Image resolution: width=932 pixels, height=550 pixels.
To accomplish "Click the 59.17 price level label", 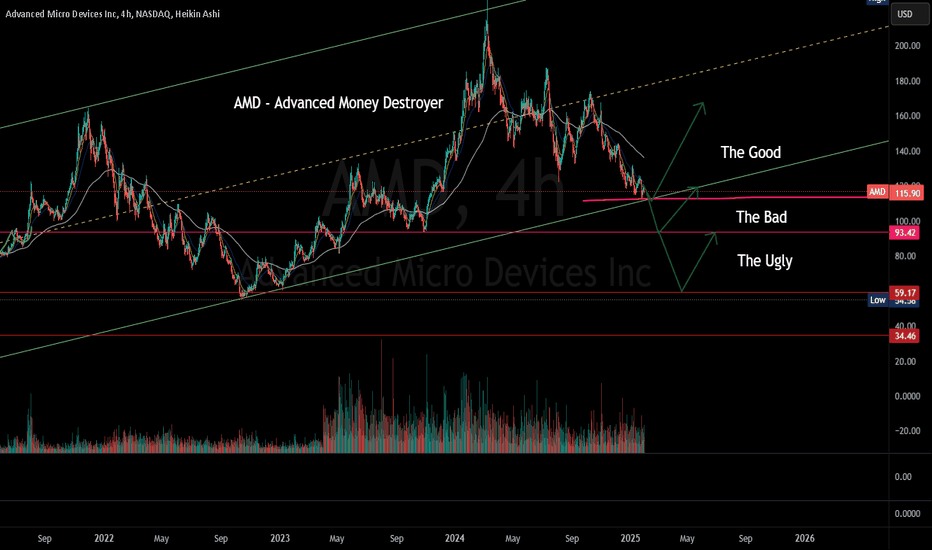I will 905,293.
